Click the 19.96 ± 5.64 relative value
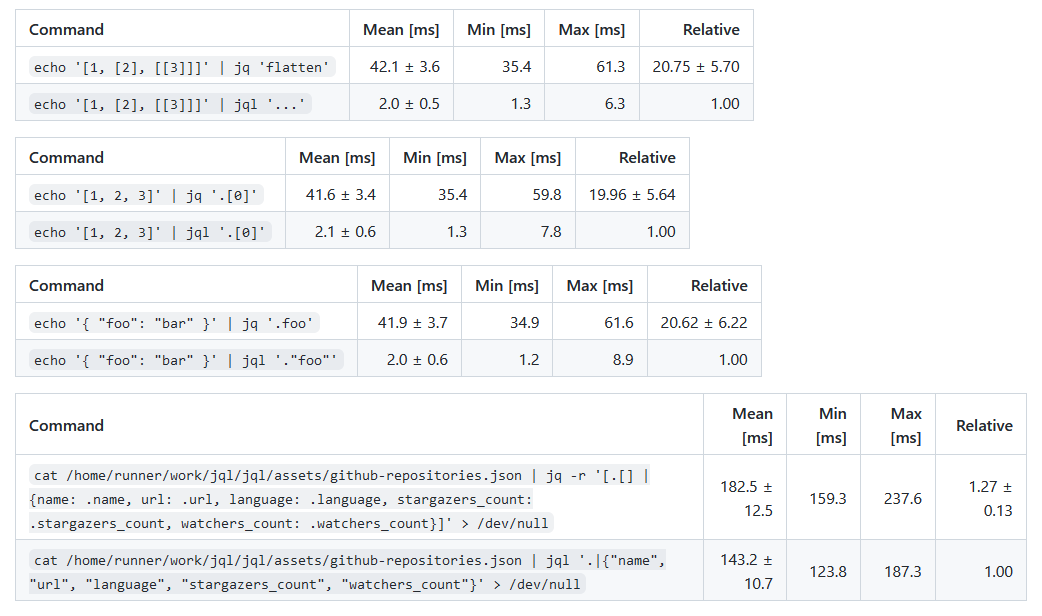1042x616 pixels. [x=632, y=195]
